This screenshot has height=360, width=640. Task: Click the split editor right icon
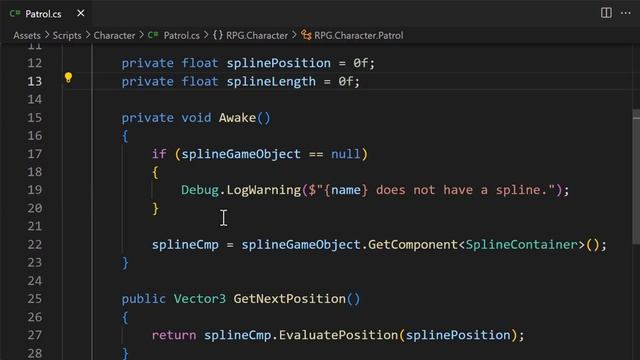pos(606,13)
